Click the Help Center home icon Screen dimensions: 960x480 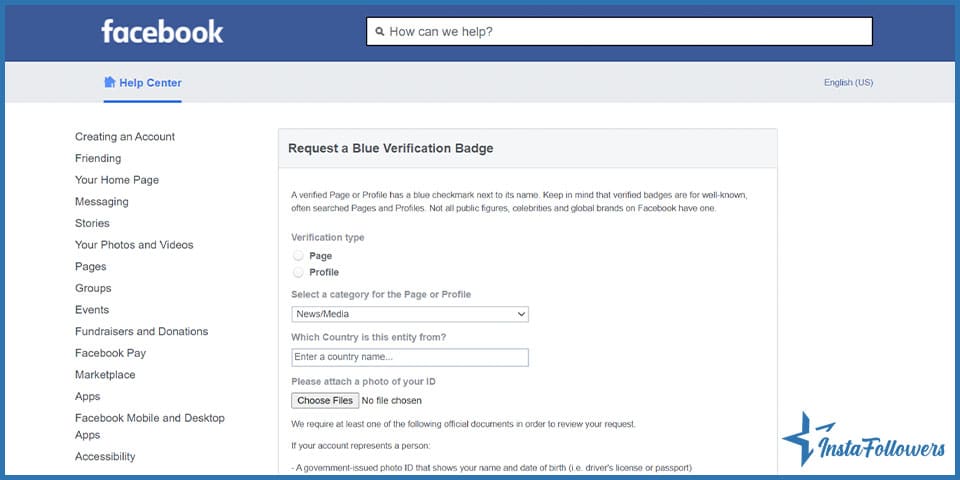pos(110,82)
